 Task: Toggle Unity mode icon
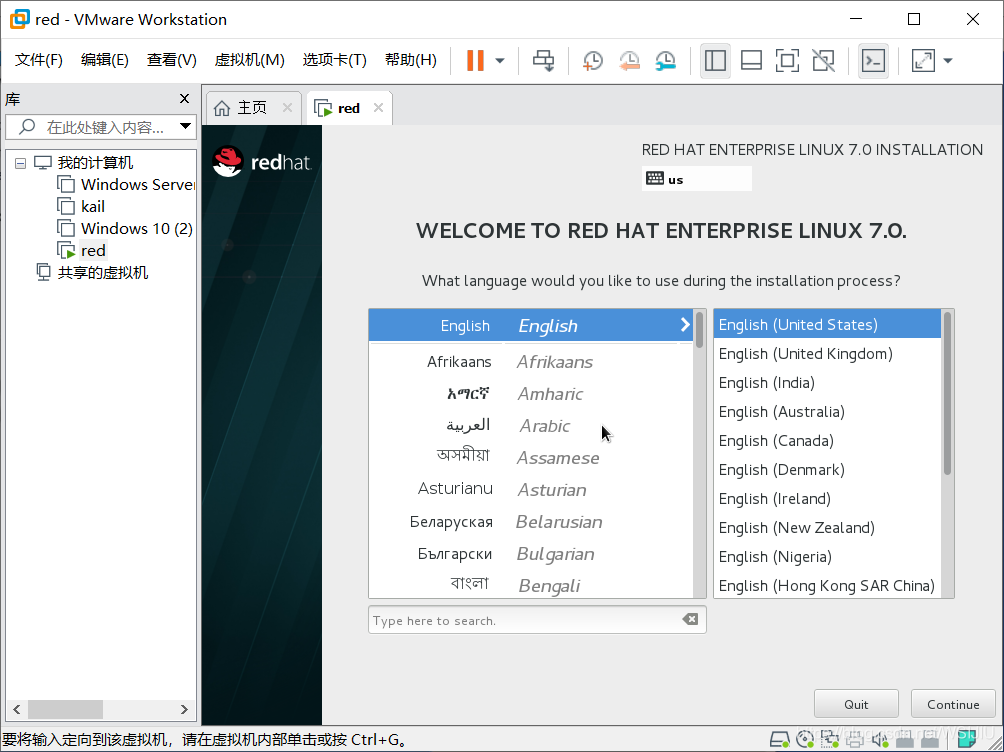pyautogui.click(x=823, y=61)
